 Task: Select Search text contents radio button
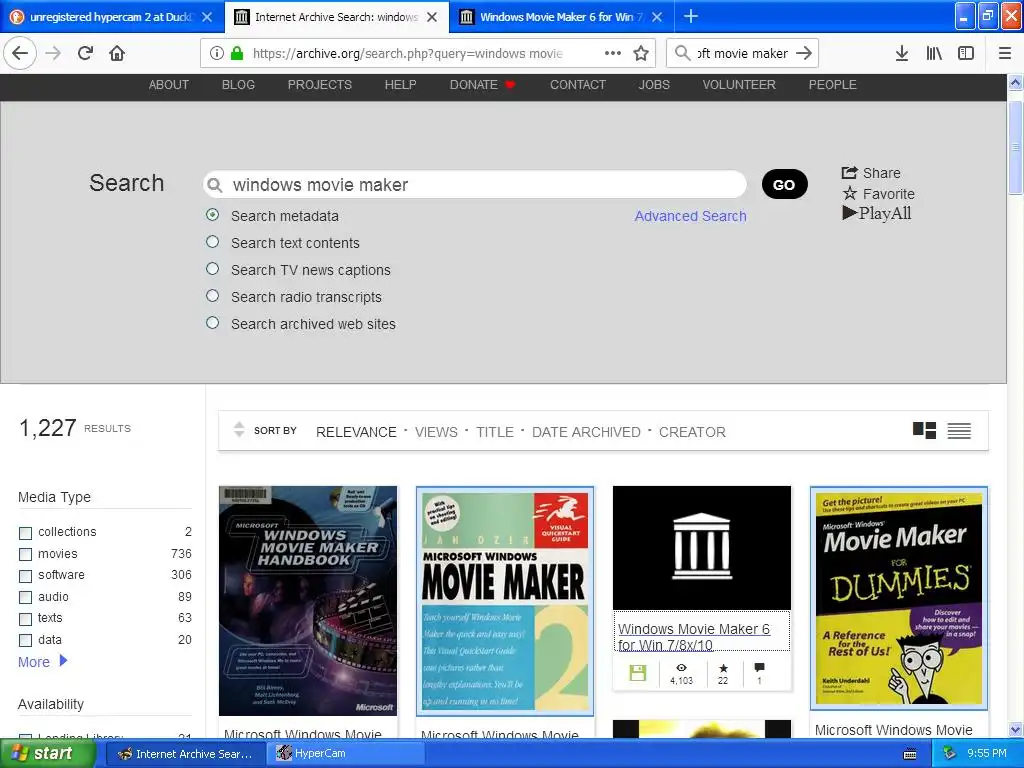click(212, 242)
